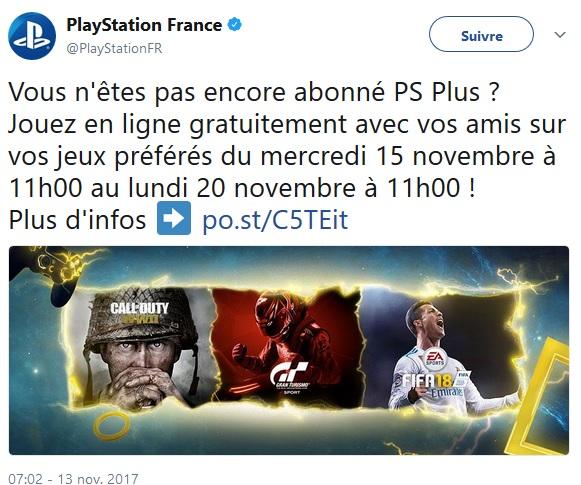Click the tweet text about PS Plus

[287, 156]
